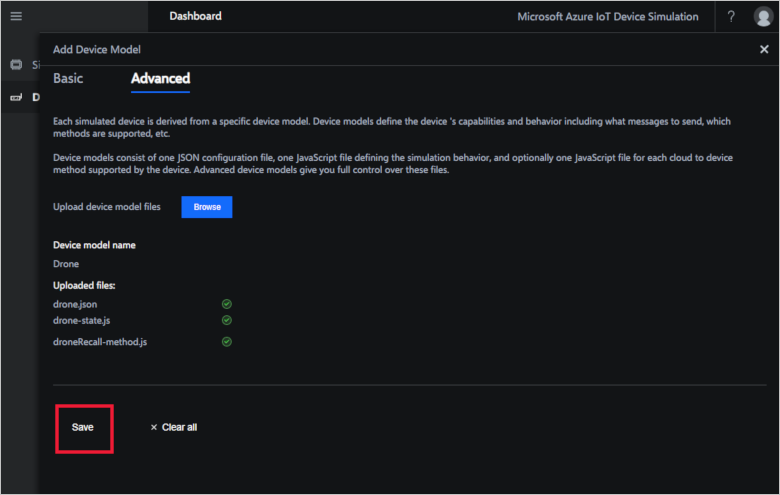Viewport: 780px width, 495px height.
Task: Open the hamburger navigation menu
Action: point(16,17)
